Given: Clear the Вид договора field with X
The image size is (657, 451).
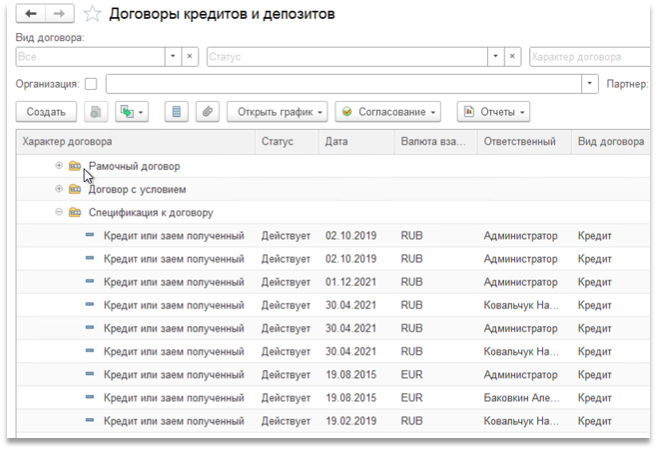Looking at the screenshot, I should click(190, 57).
